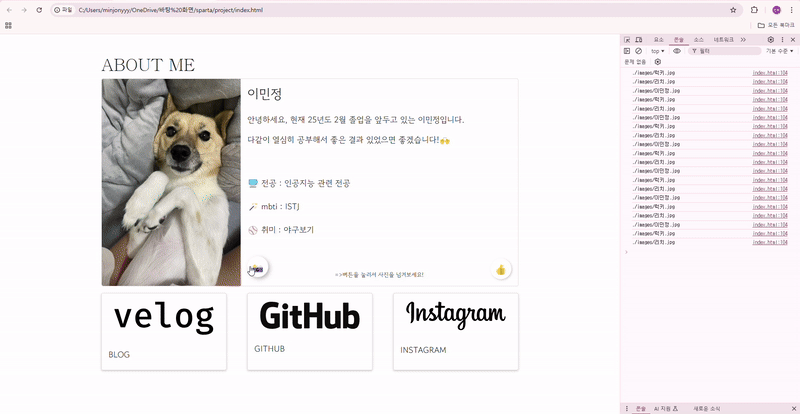Select the 콘솔 tab in top DevTools bar
Image resolution: width=800 pixels, height=414 pixels.
(x=679, y=39)
